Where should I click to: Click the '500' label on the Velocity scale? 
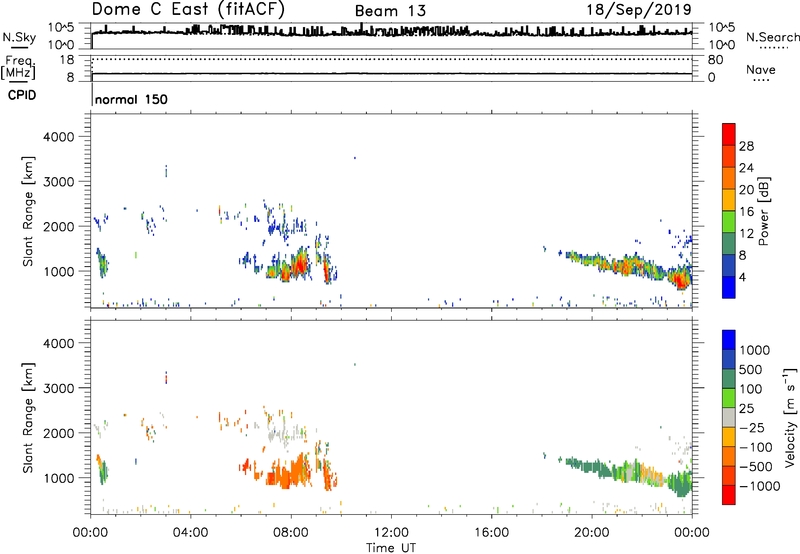750,369
